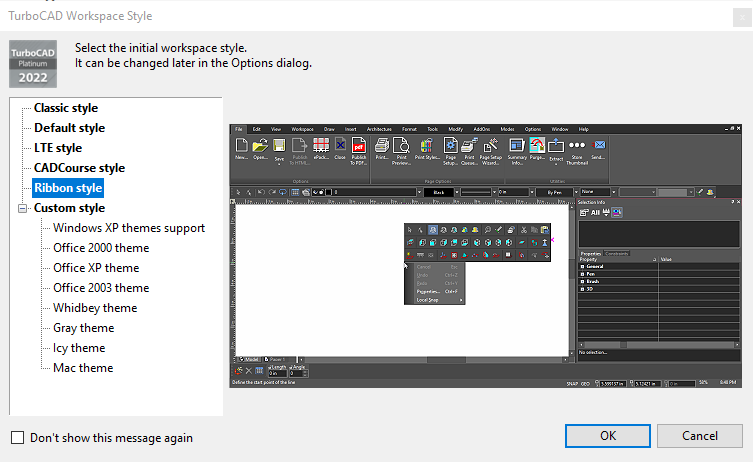Close the TurboCAD Workspace Style dialog

(742, 18)
